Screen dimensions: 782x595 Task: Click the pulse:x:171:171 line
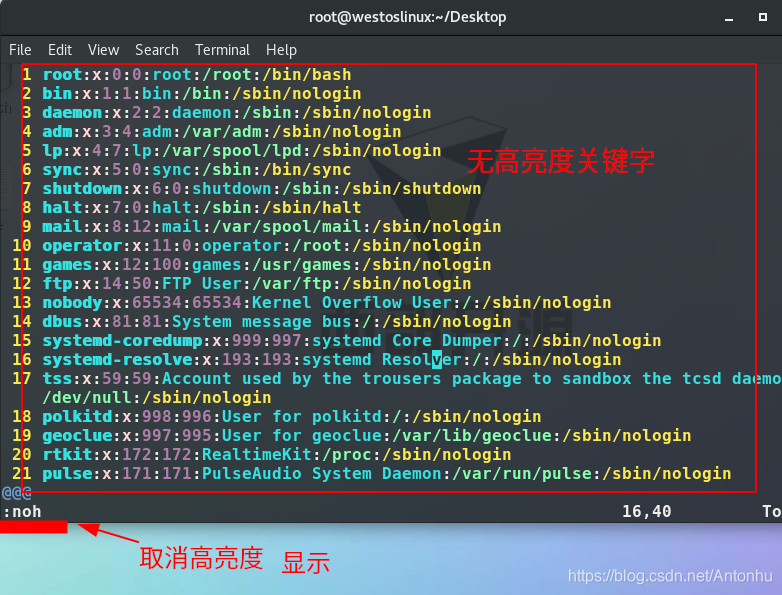[387, 473]
